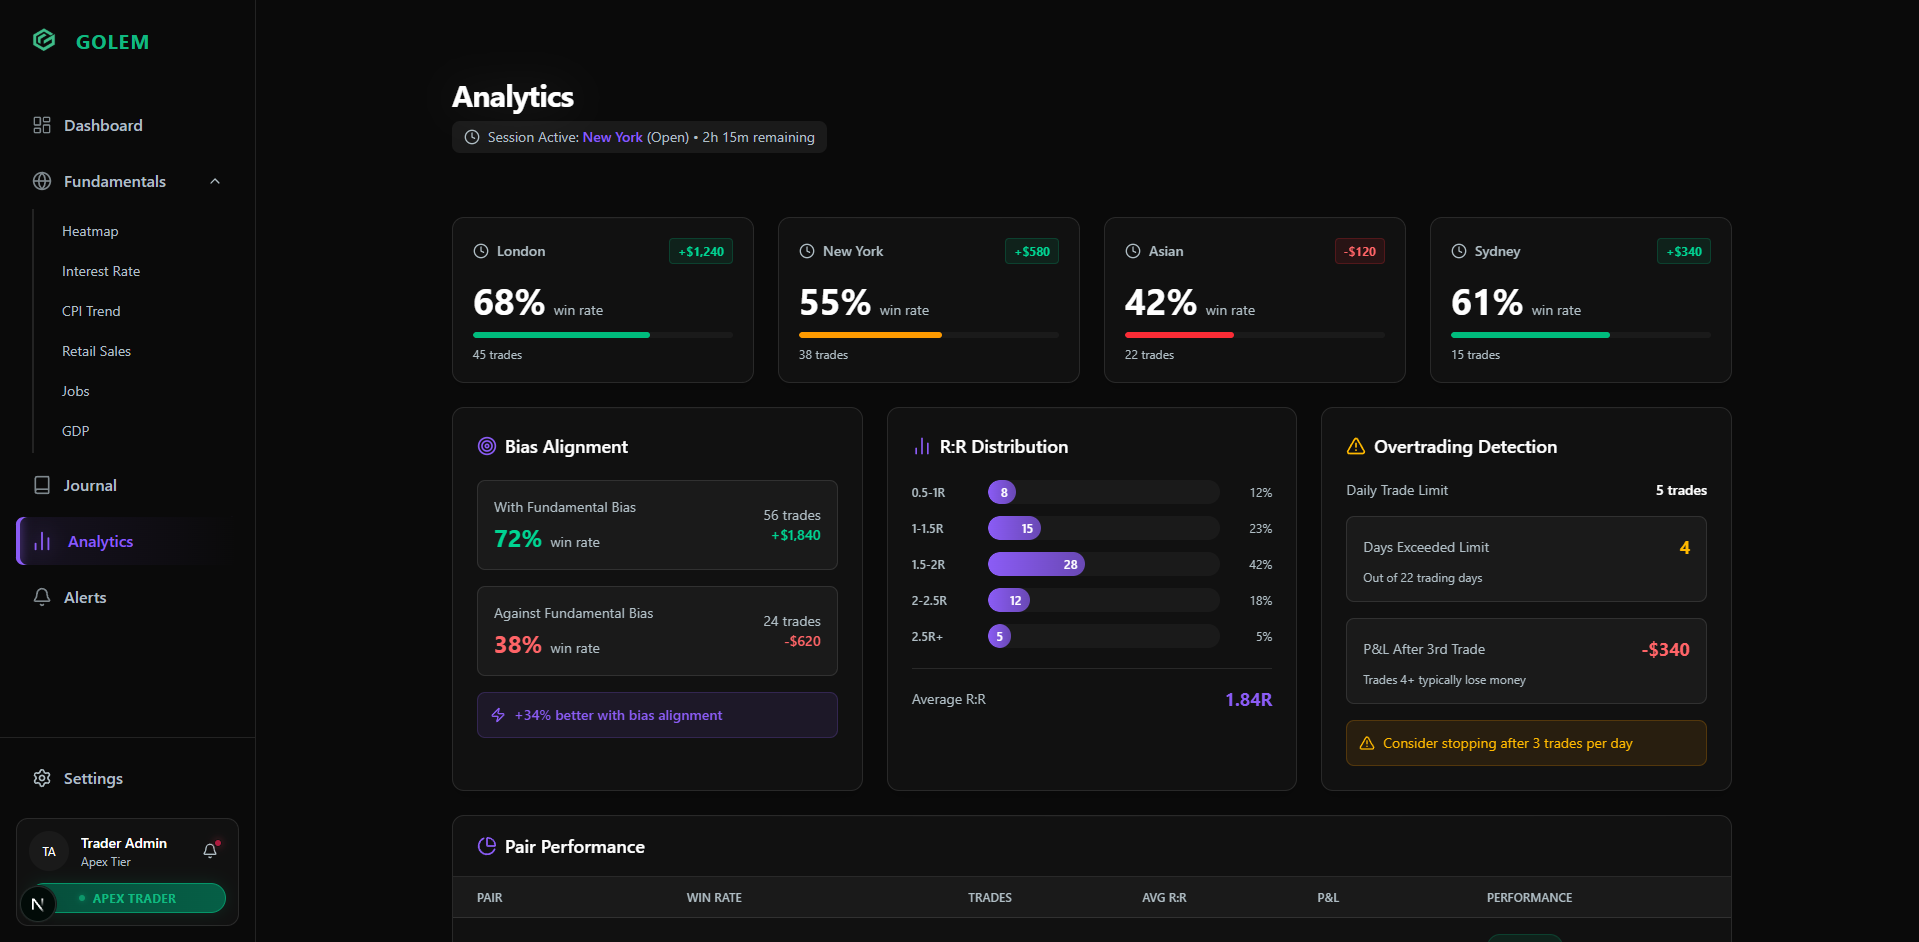
Task: Open the Settings gear icon
Action: [x=42, y=778]
